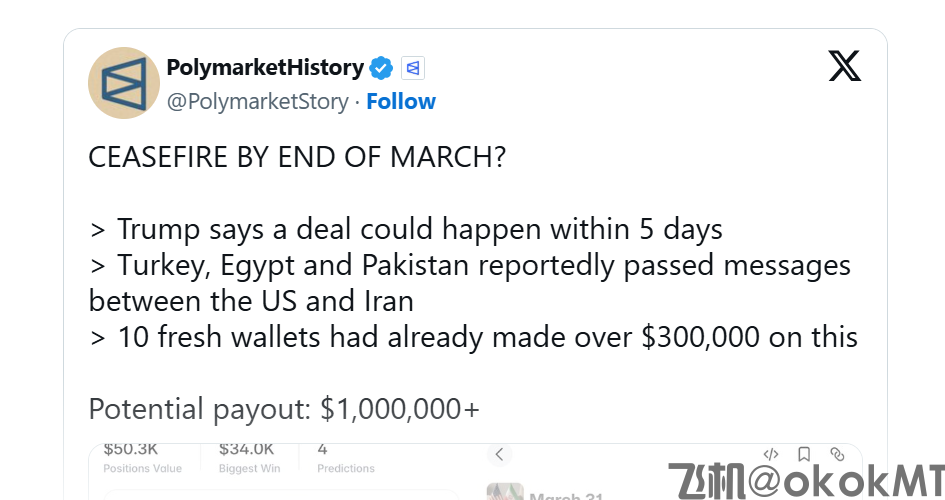Click the Trump deal within 5 days line

pyautogui.click(x=406, y=229)
